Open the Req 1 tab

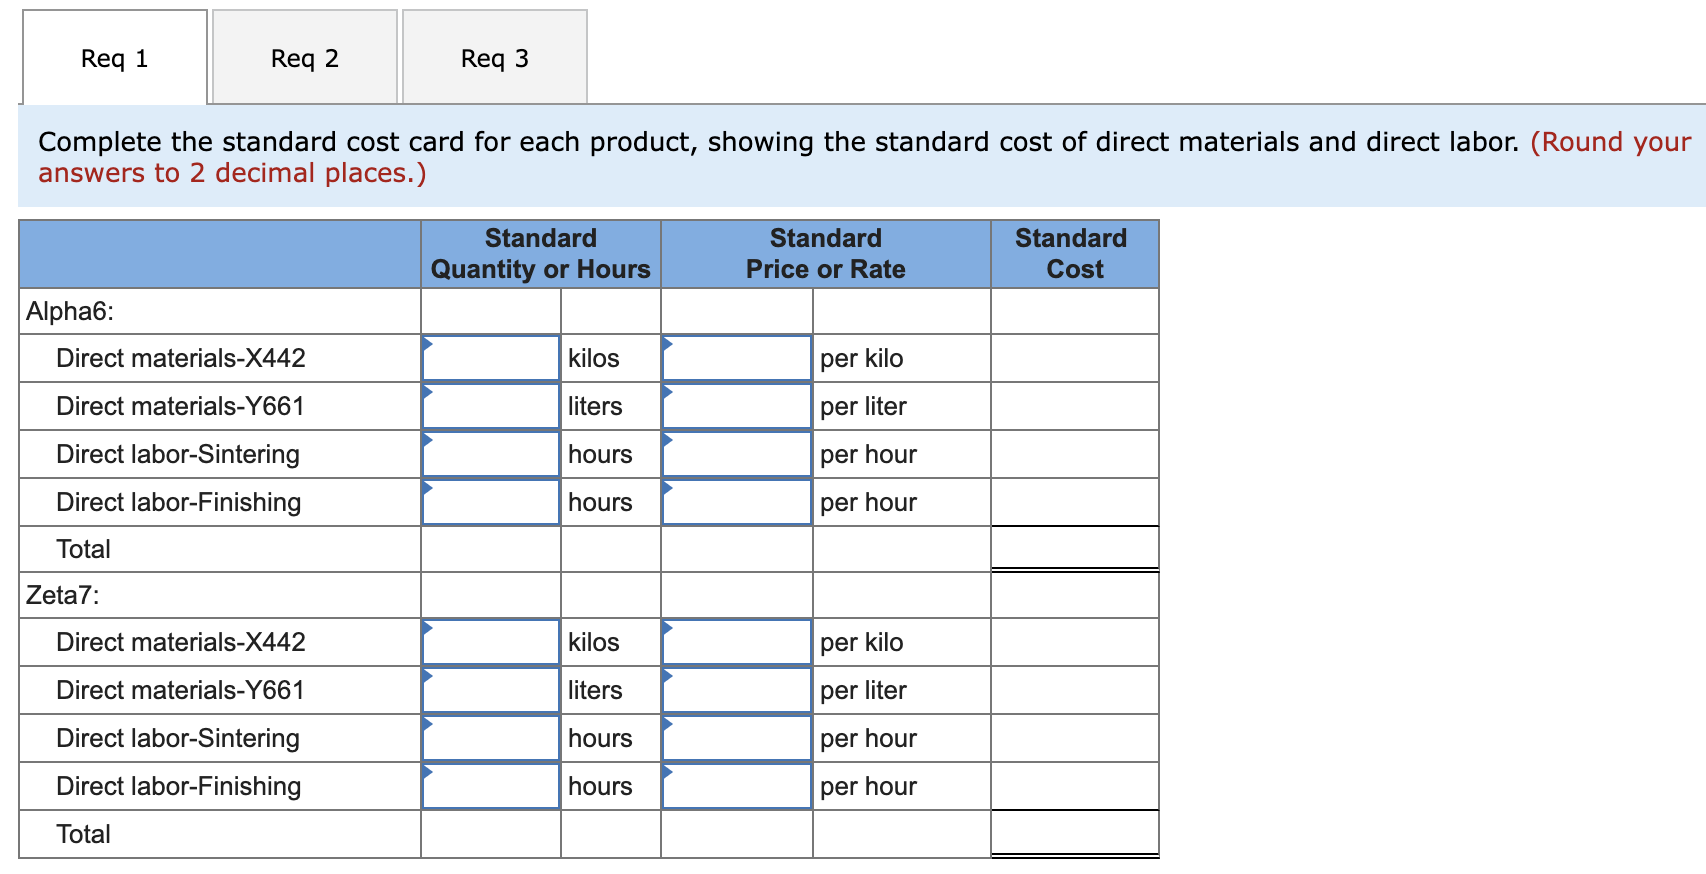coord(114,58)
